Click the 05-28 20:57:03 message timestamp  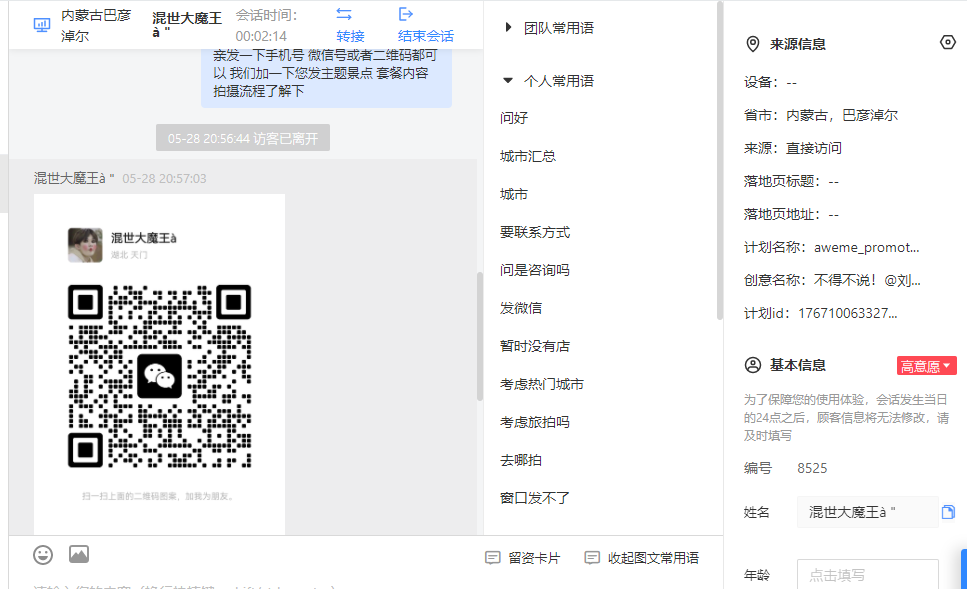pyautogui.click(x=164, y=179)
